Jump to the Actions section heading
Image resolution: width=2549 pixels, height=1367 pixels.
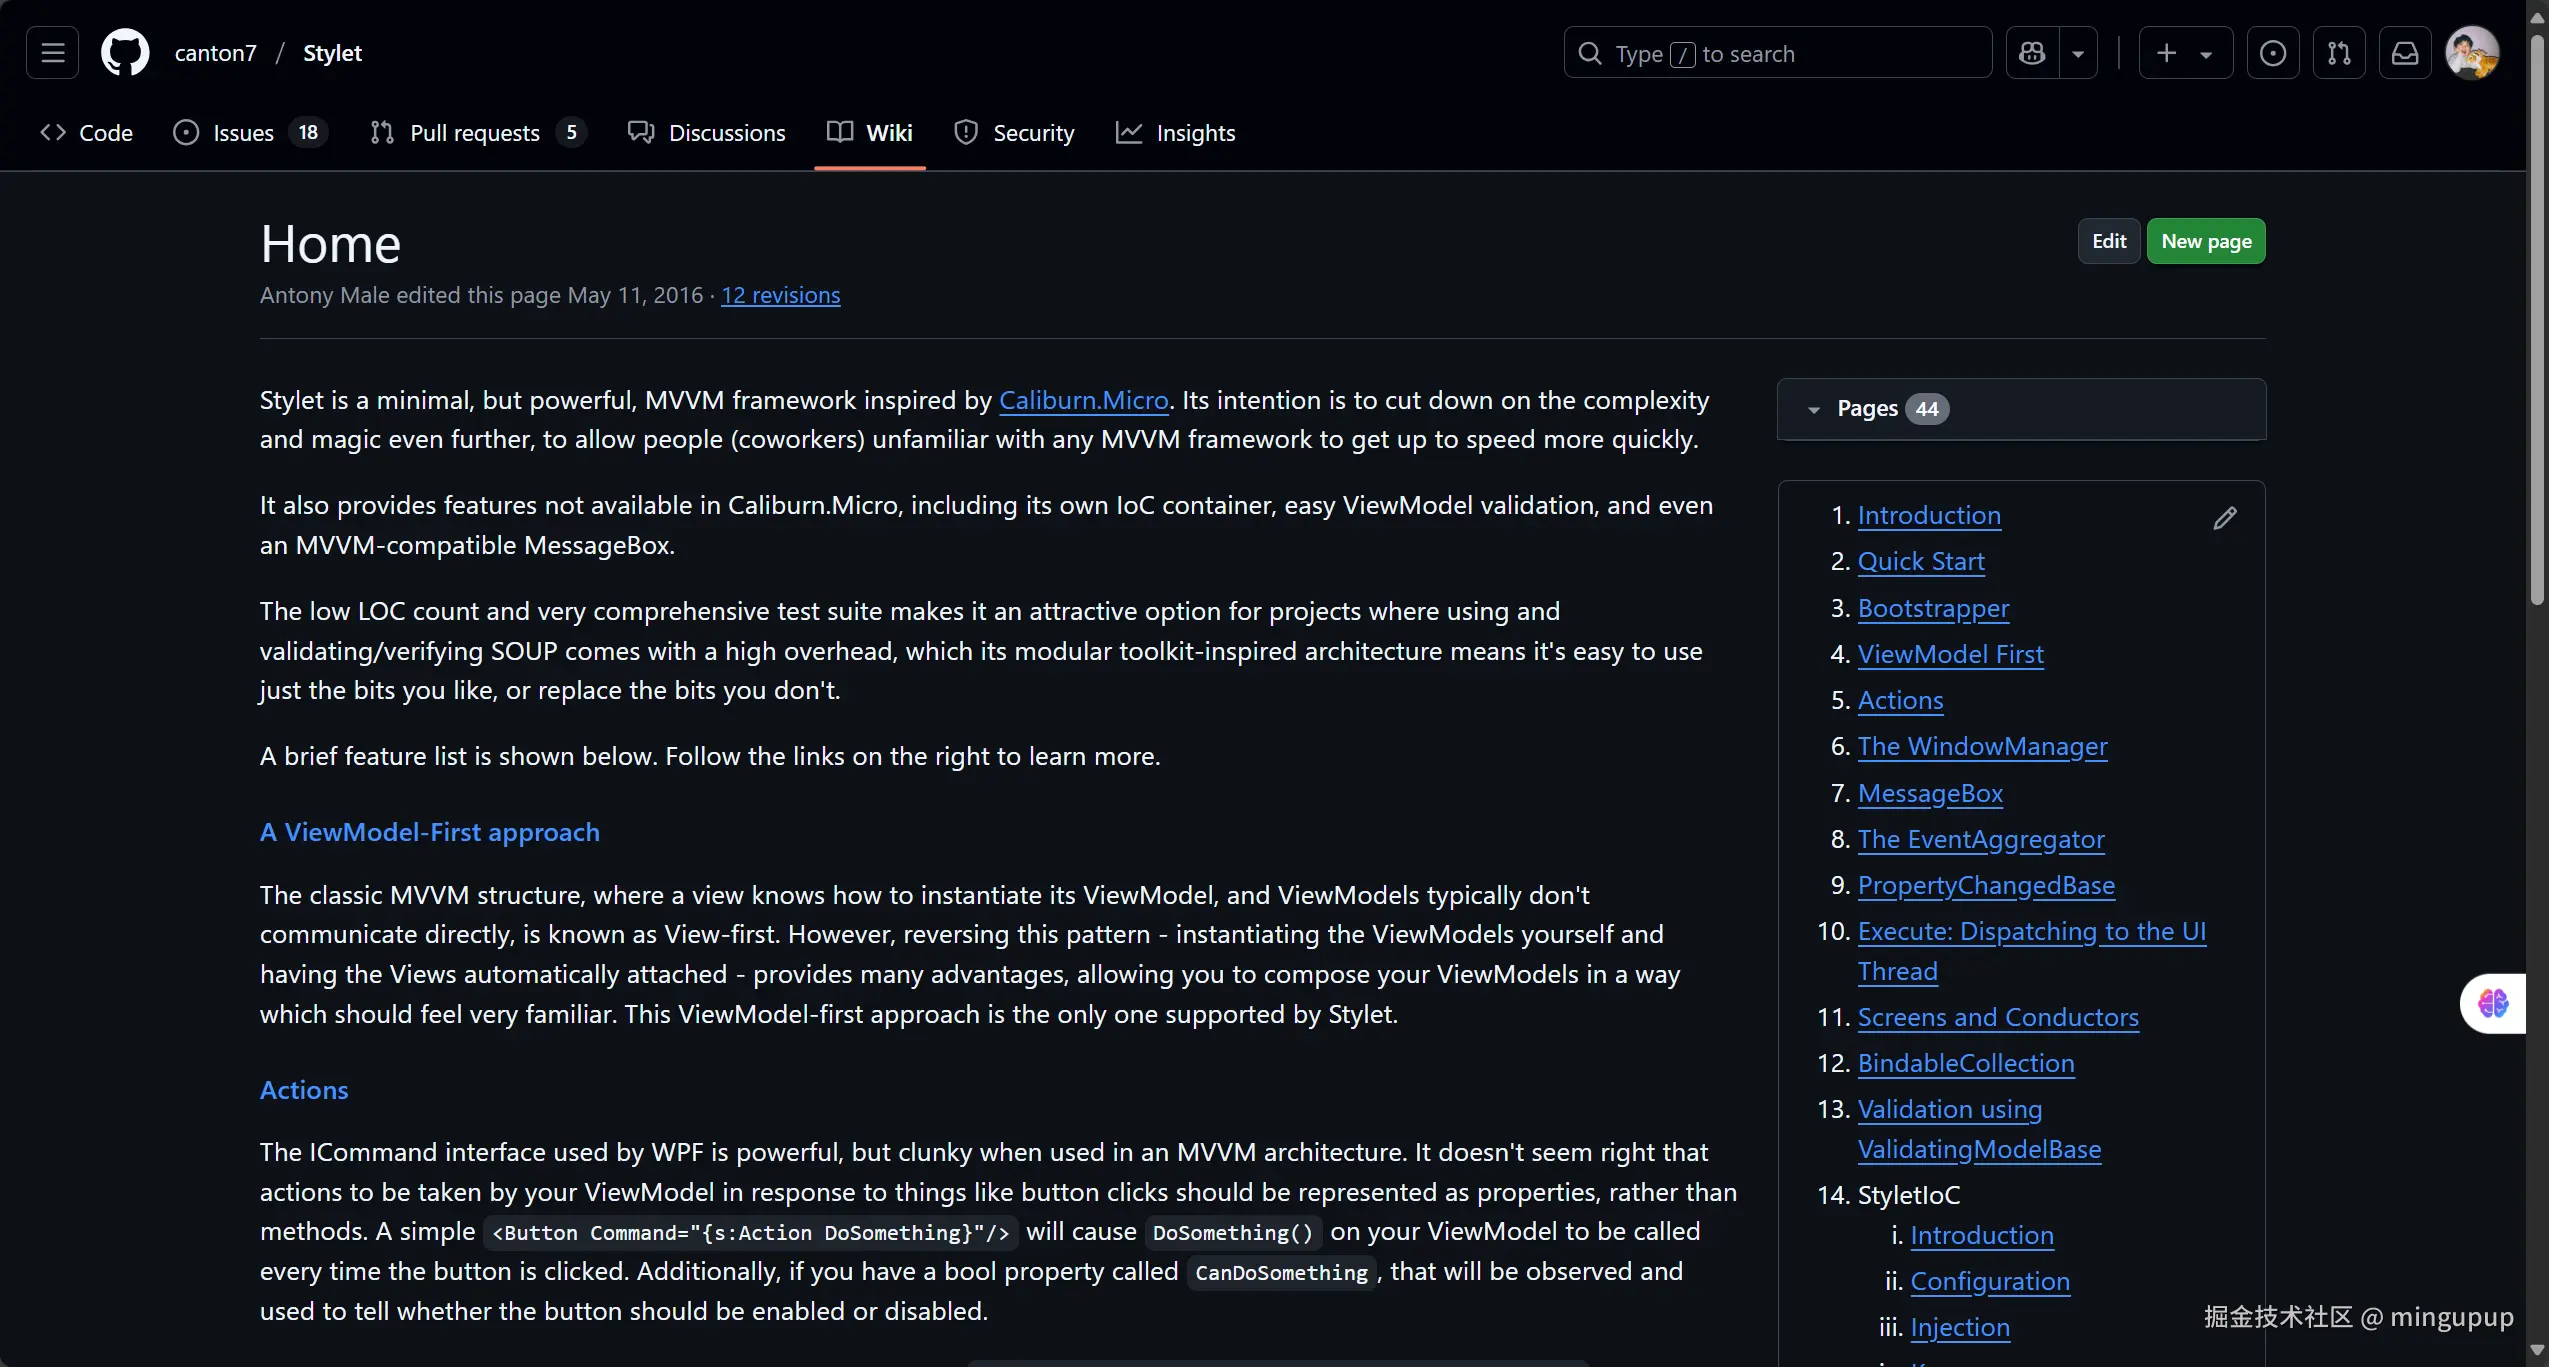point(304,1090)
